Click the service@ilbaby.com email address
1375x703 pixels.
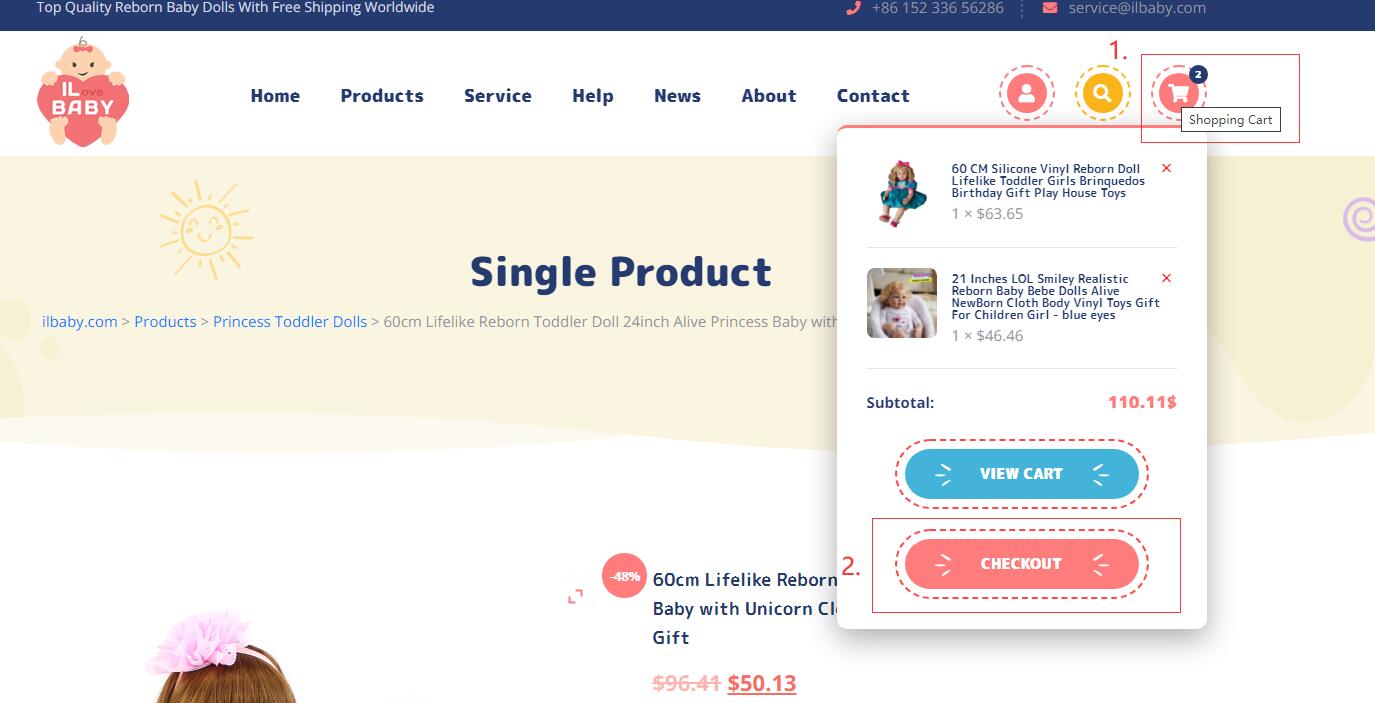point(1137,8)
